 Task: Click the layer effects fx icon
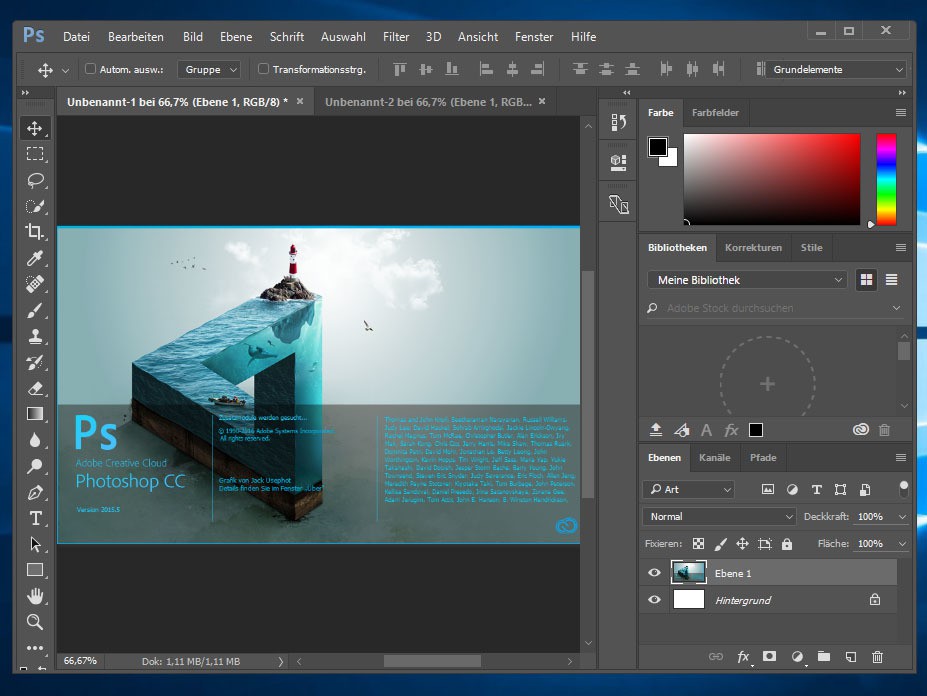[x=743, y=657]
